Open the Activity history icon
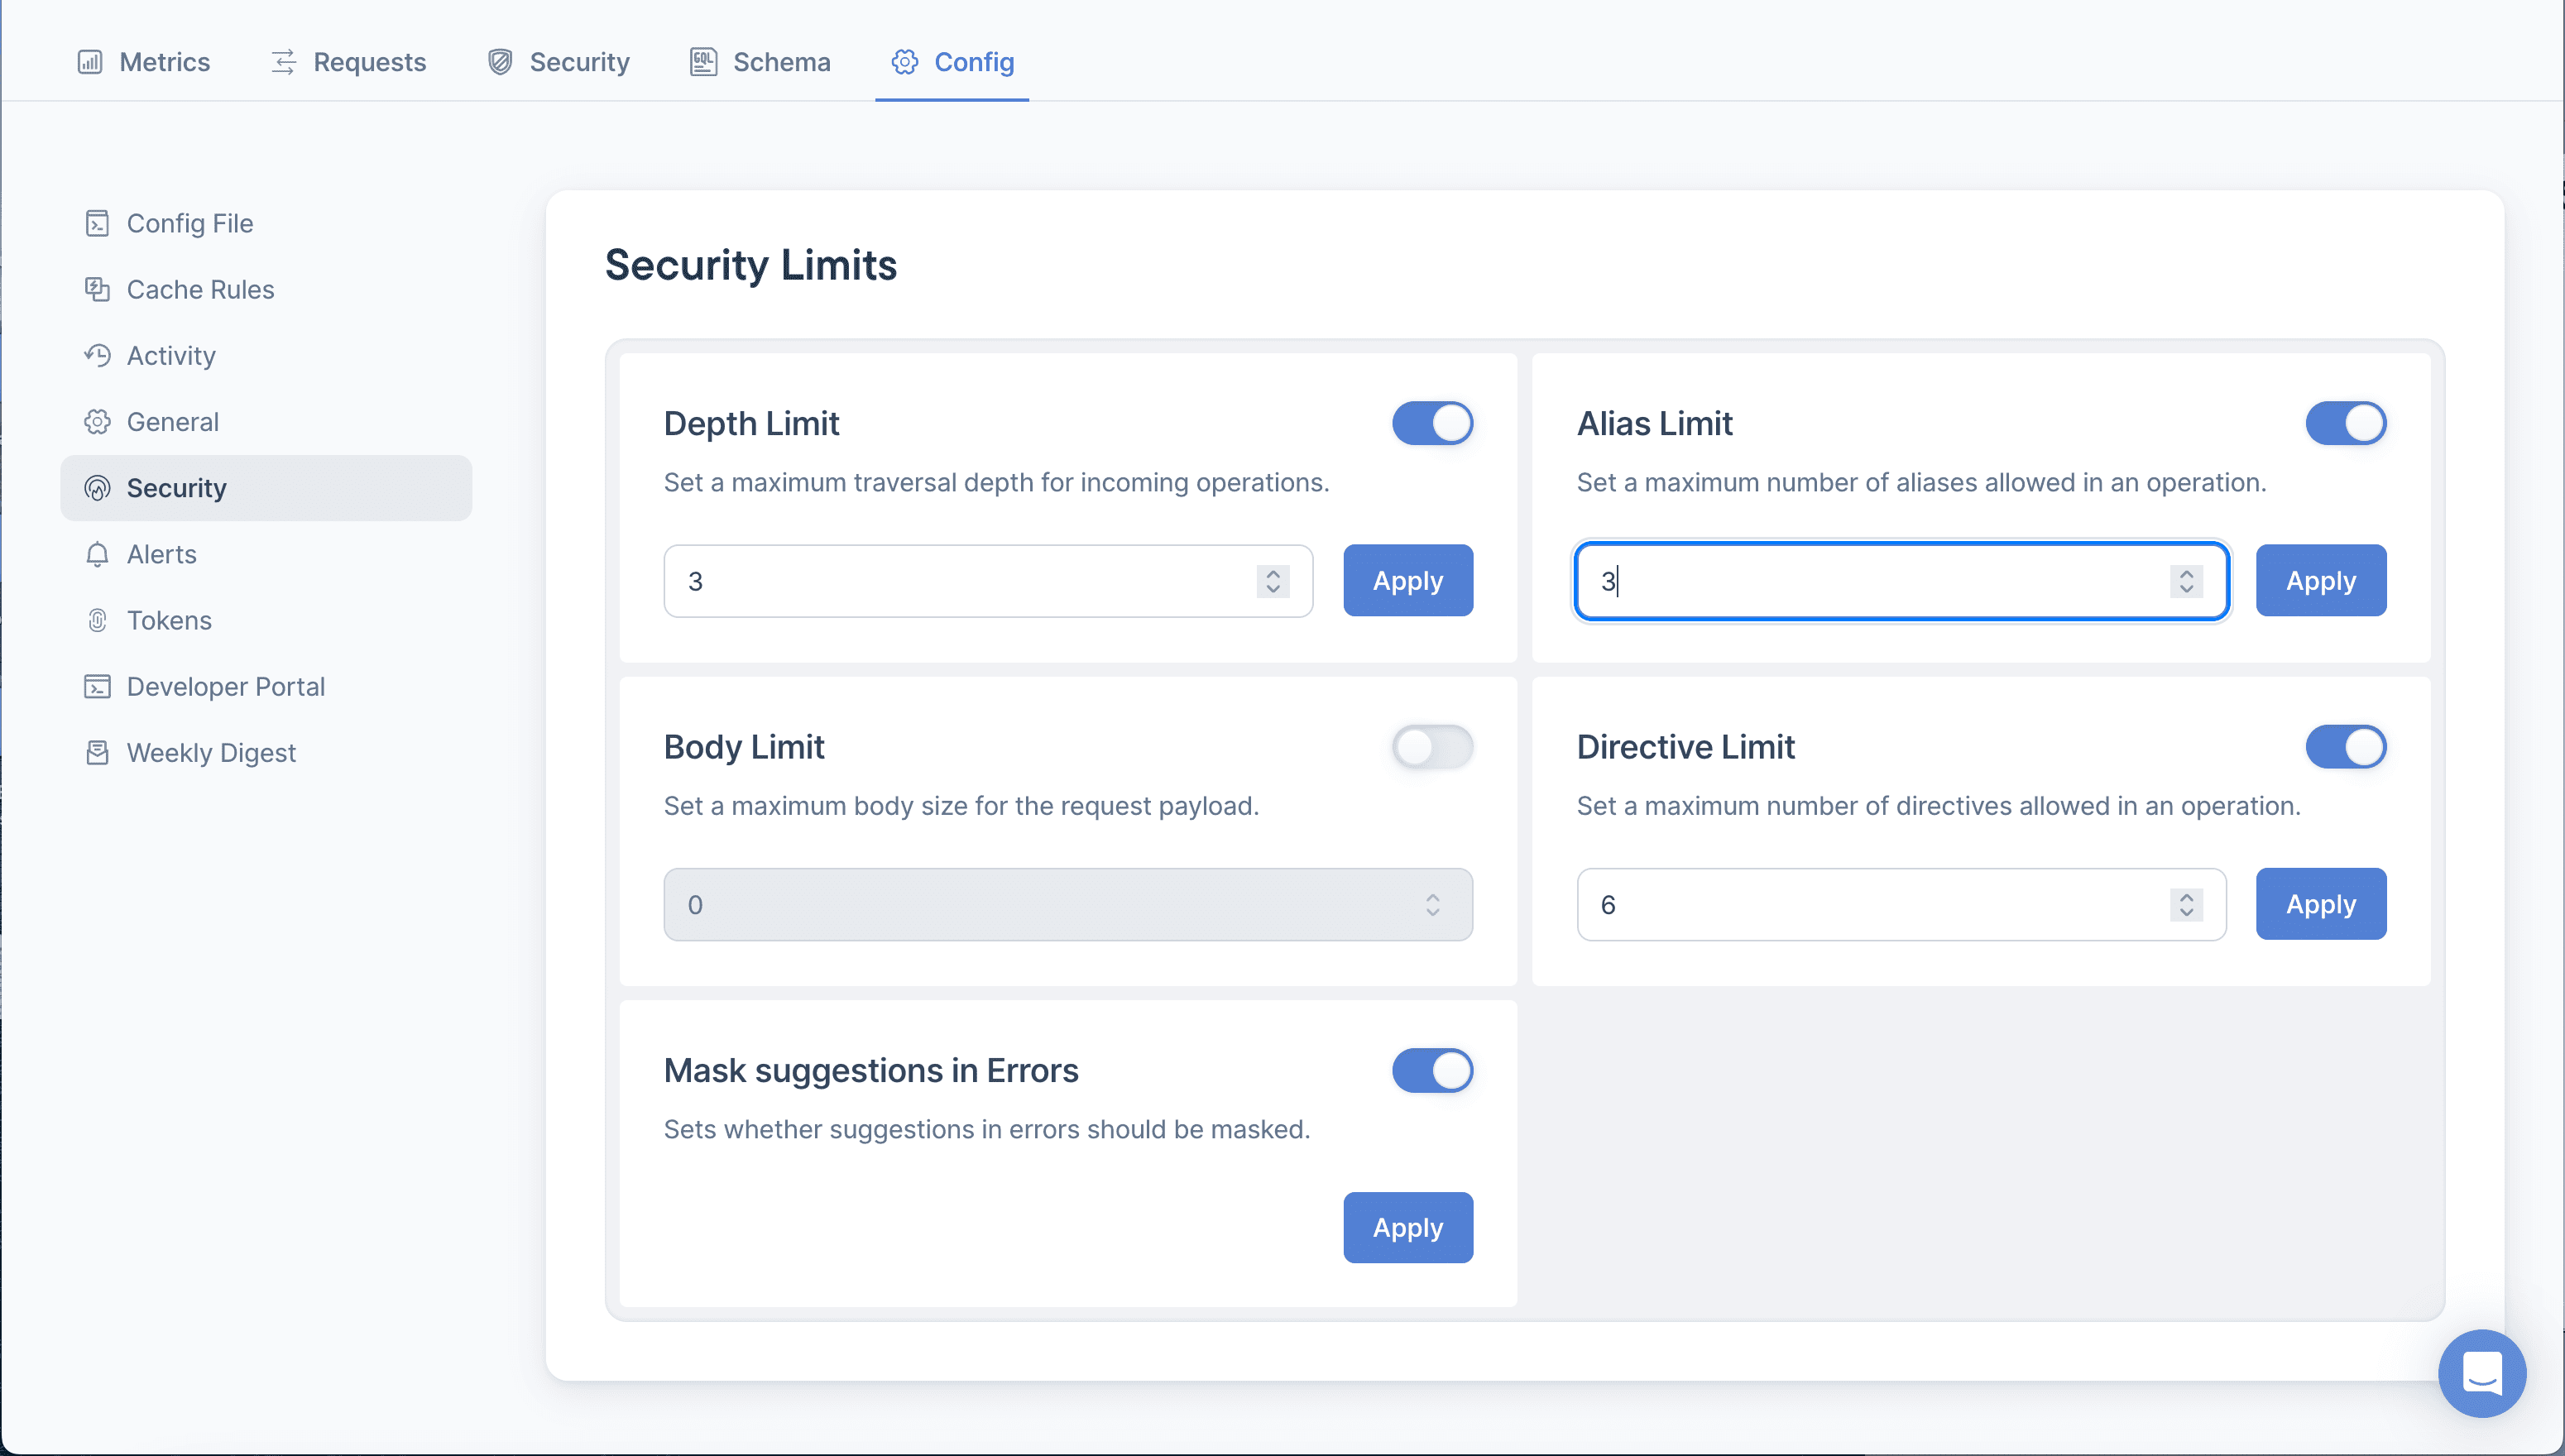The image size is (2565, 1456). (97, 355)
